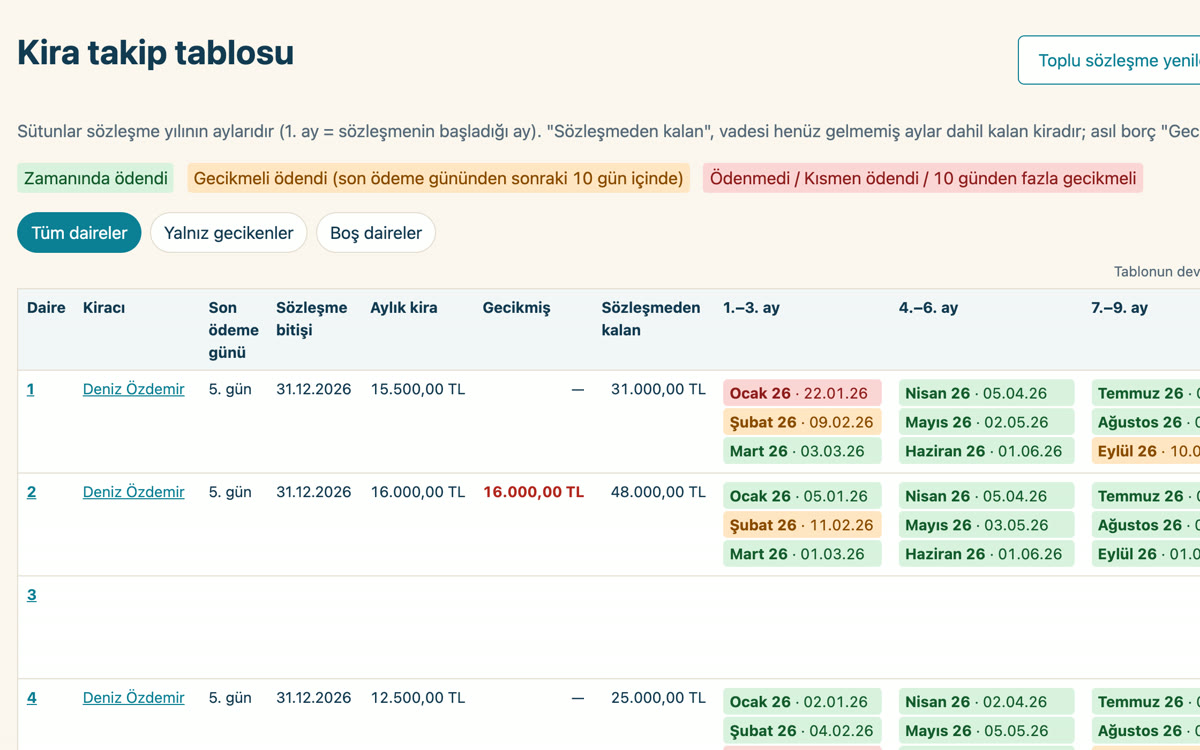Click the Sözleşme bitişi column header

(312, 319)
